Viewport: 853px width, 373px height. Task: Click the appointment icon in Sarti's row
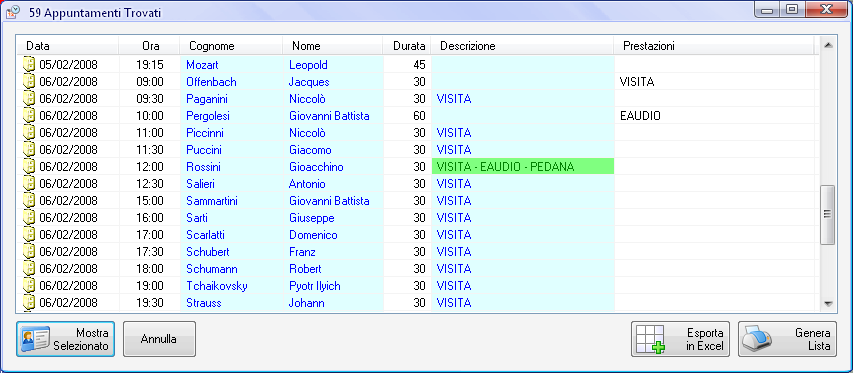click(29, 218)
